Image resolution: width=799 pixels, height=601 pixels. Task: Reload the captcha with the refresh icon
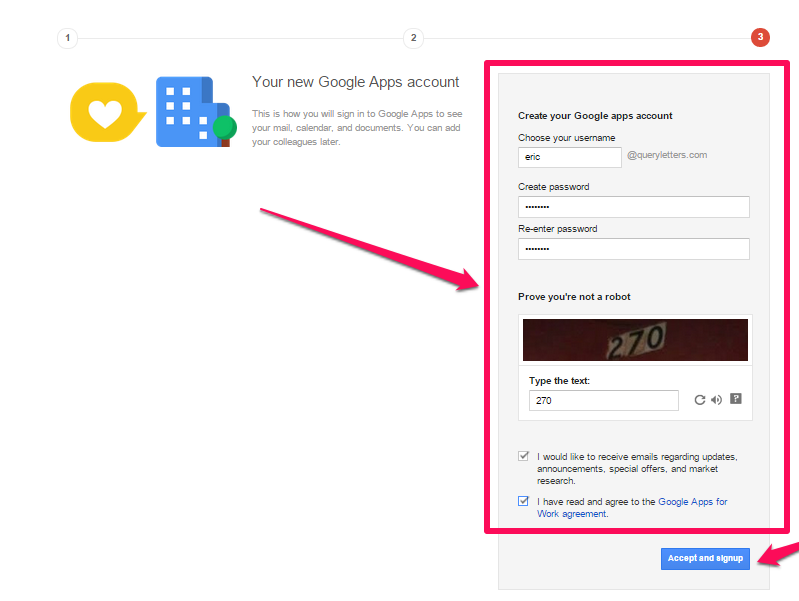pos(700,400)
